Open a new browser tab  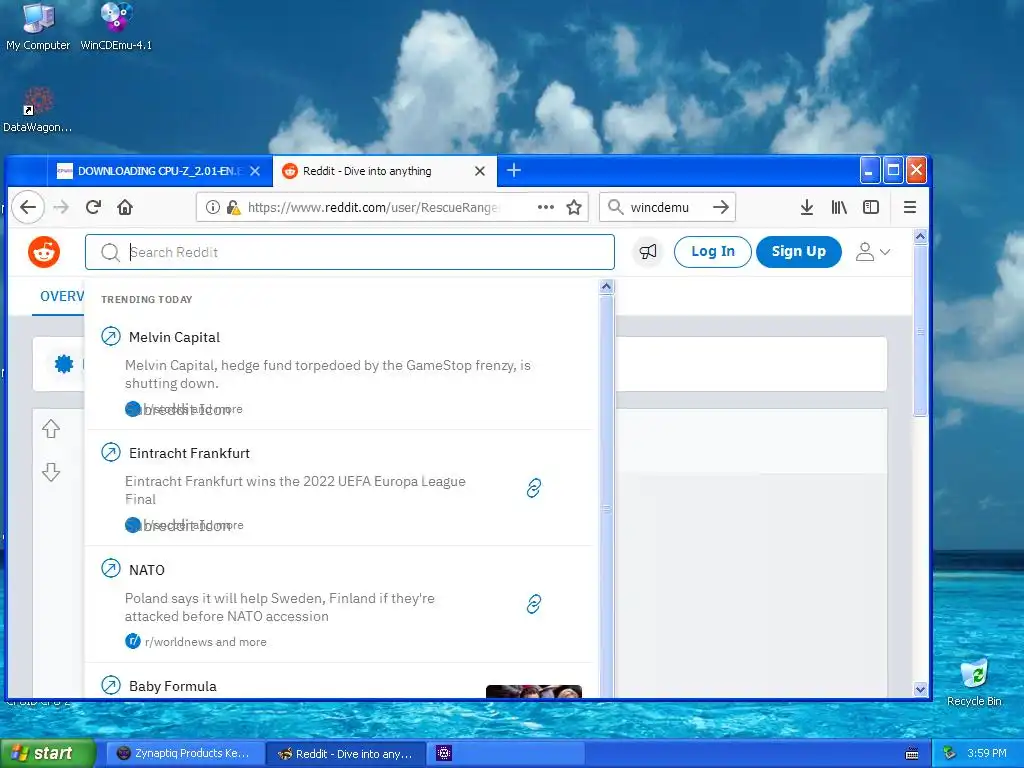point(514,170)
